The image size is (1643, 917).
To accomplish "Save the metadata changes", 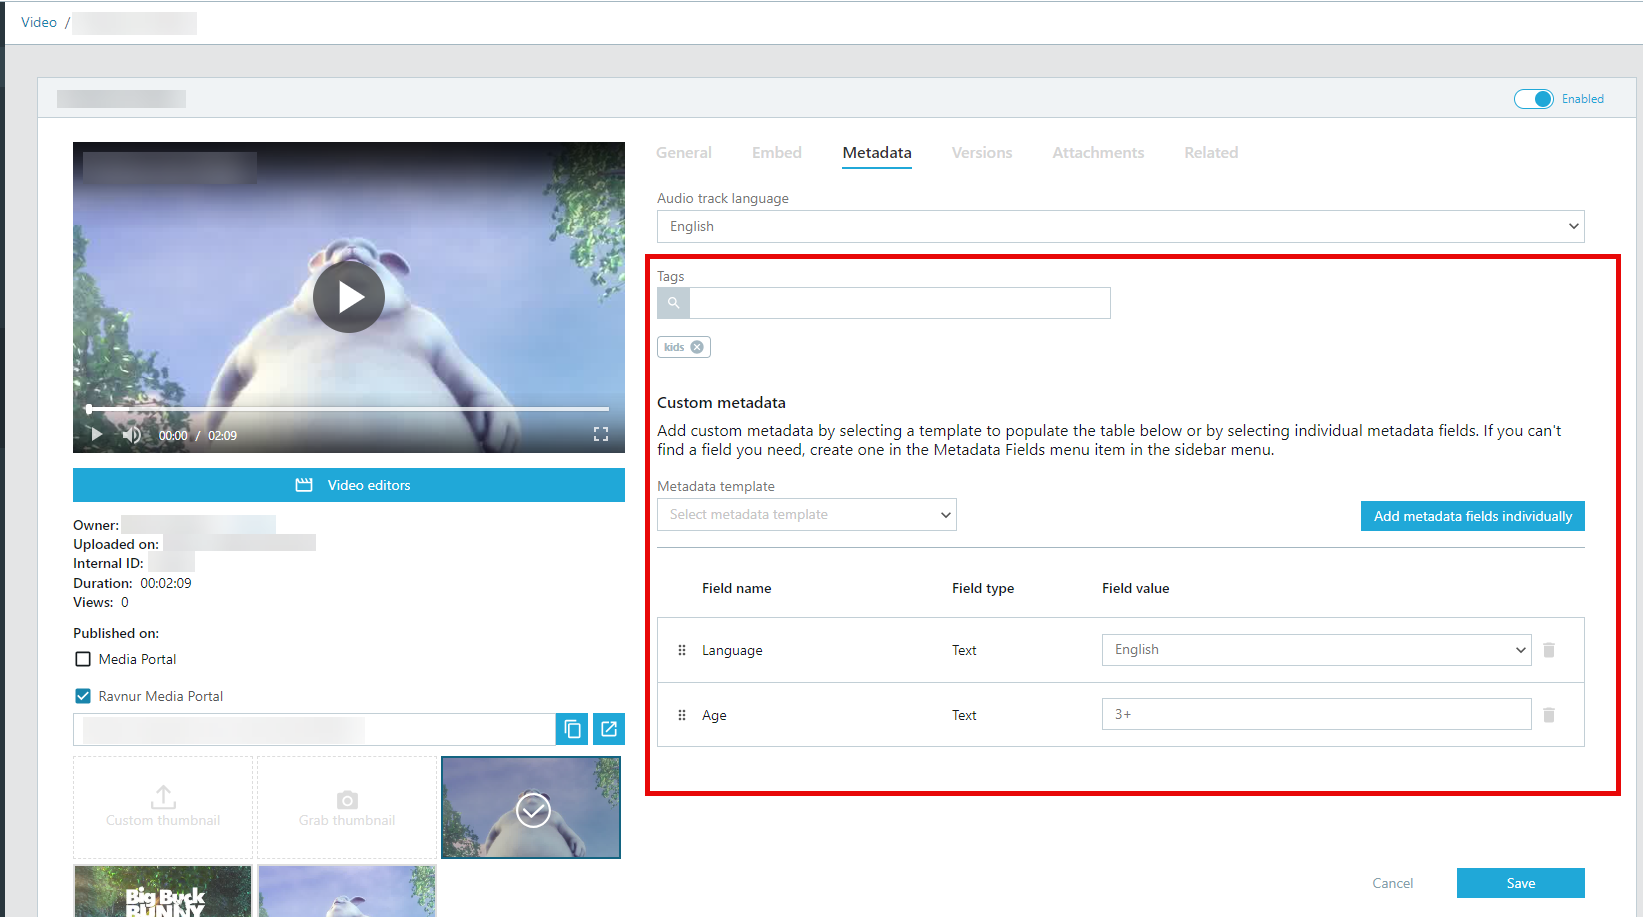I will click(x=1521, y=883).
